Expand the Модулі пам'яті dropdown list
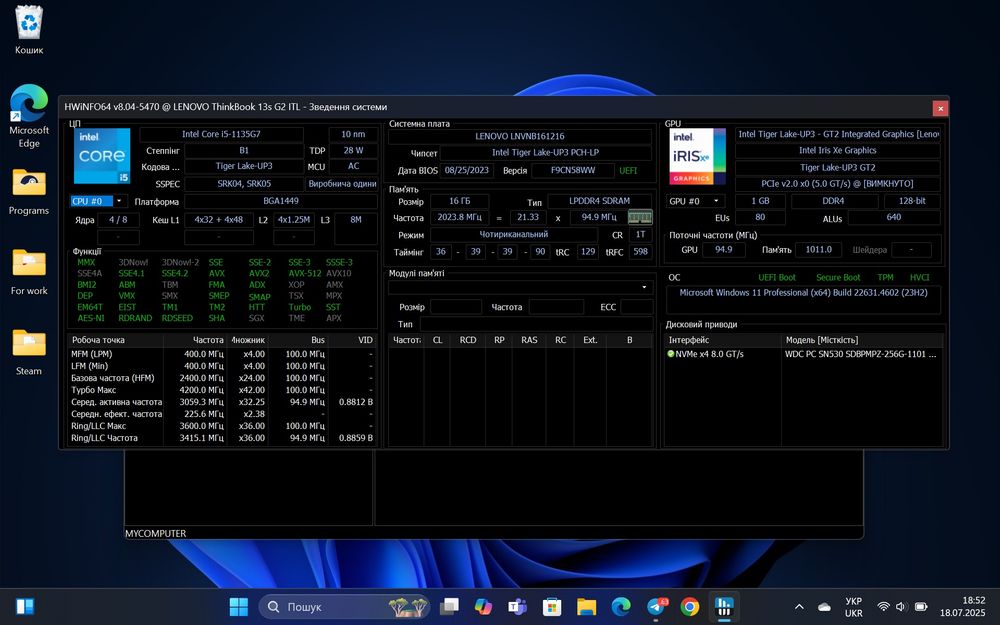The width and height of the screenshot is (1000, 625). coord(645,287)
